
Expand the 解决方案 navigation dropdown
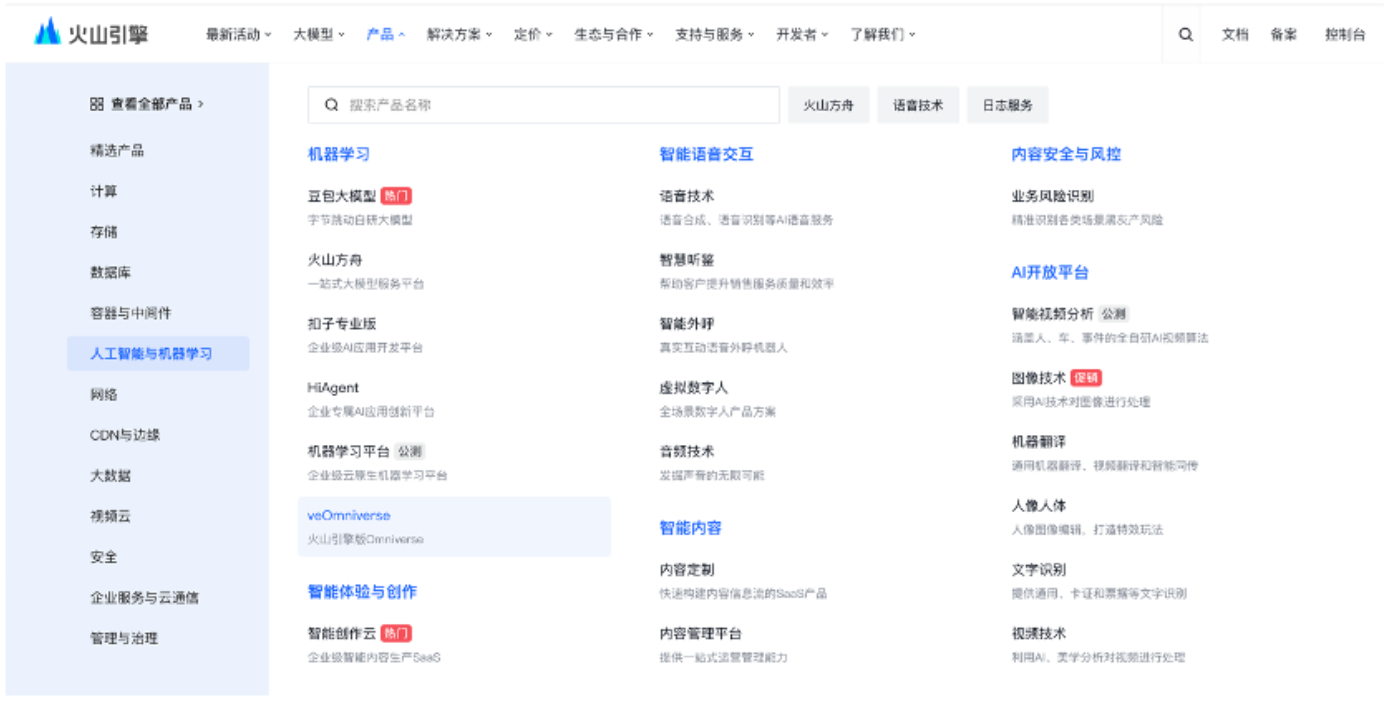(x=459, y=34)
